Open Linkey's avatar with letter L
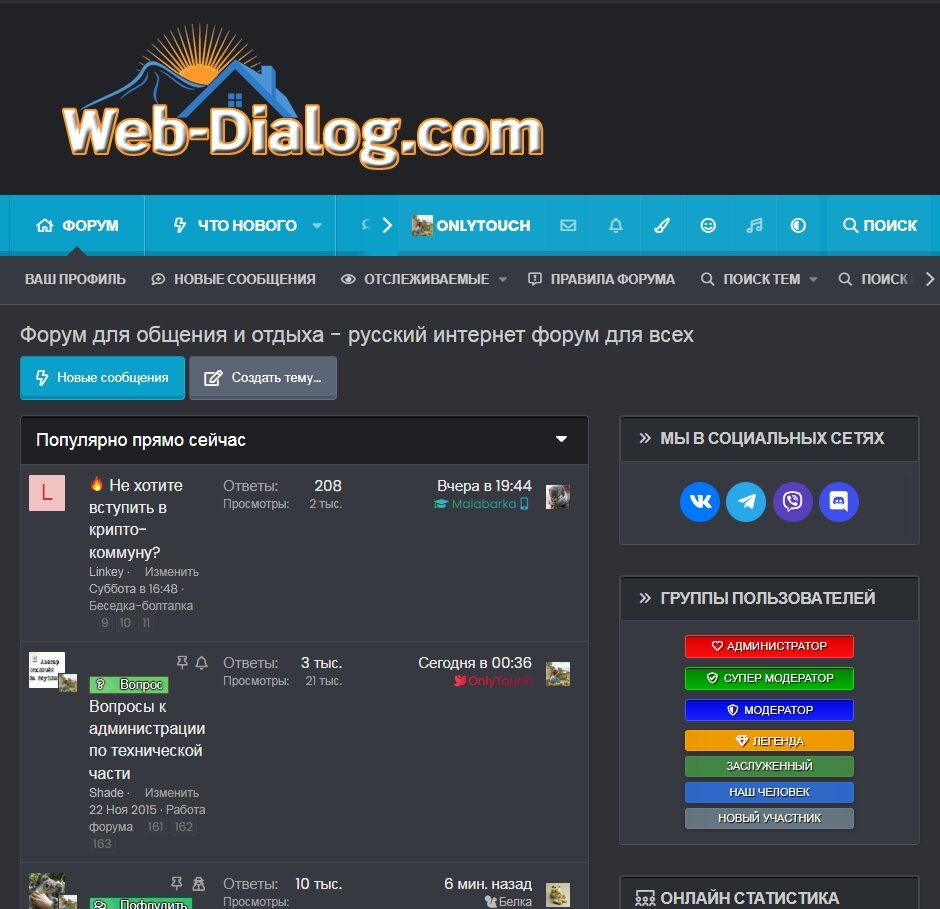The height and width of the screenshot is (909, 940). [x=47, y=493]
